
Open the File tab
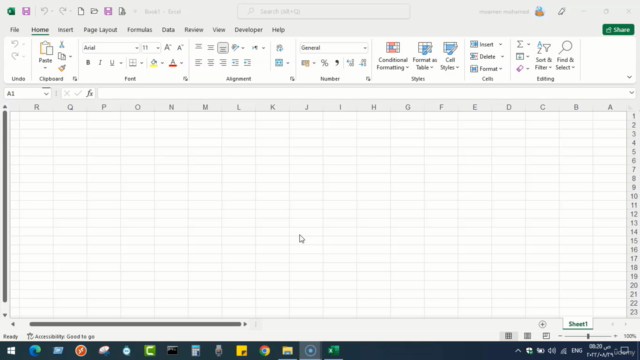point(15,30)
